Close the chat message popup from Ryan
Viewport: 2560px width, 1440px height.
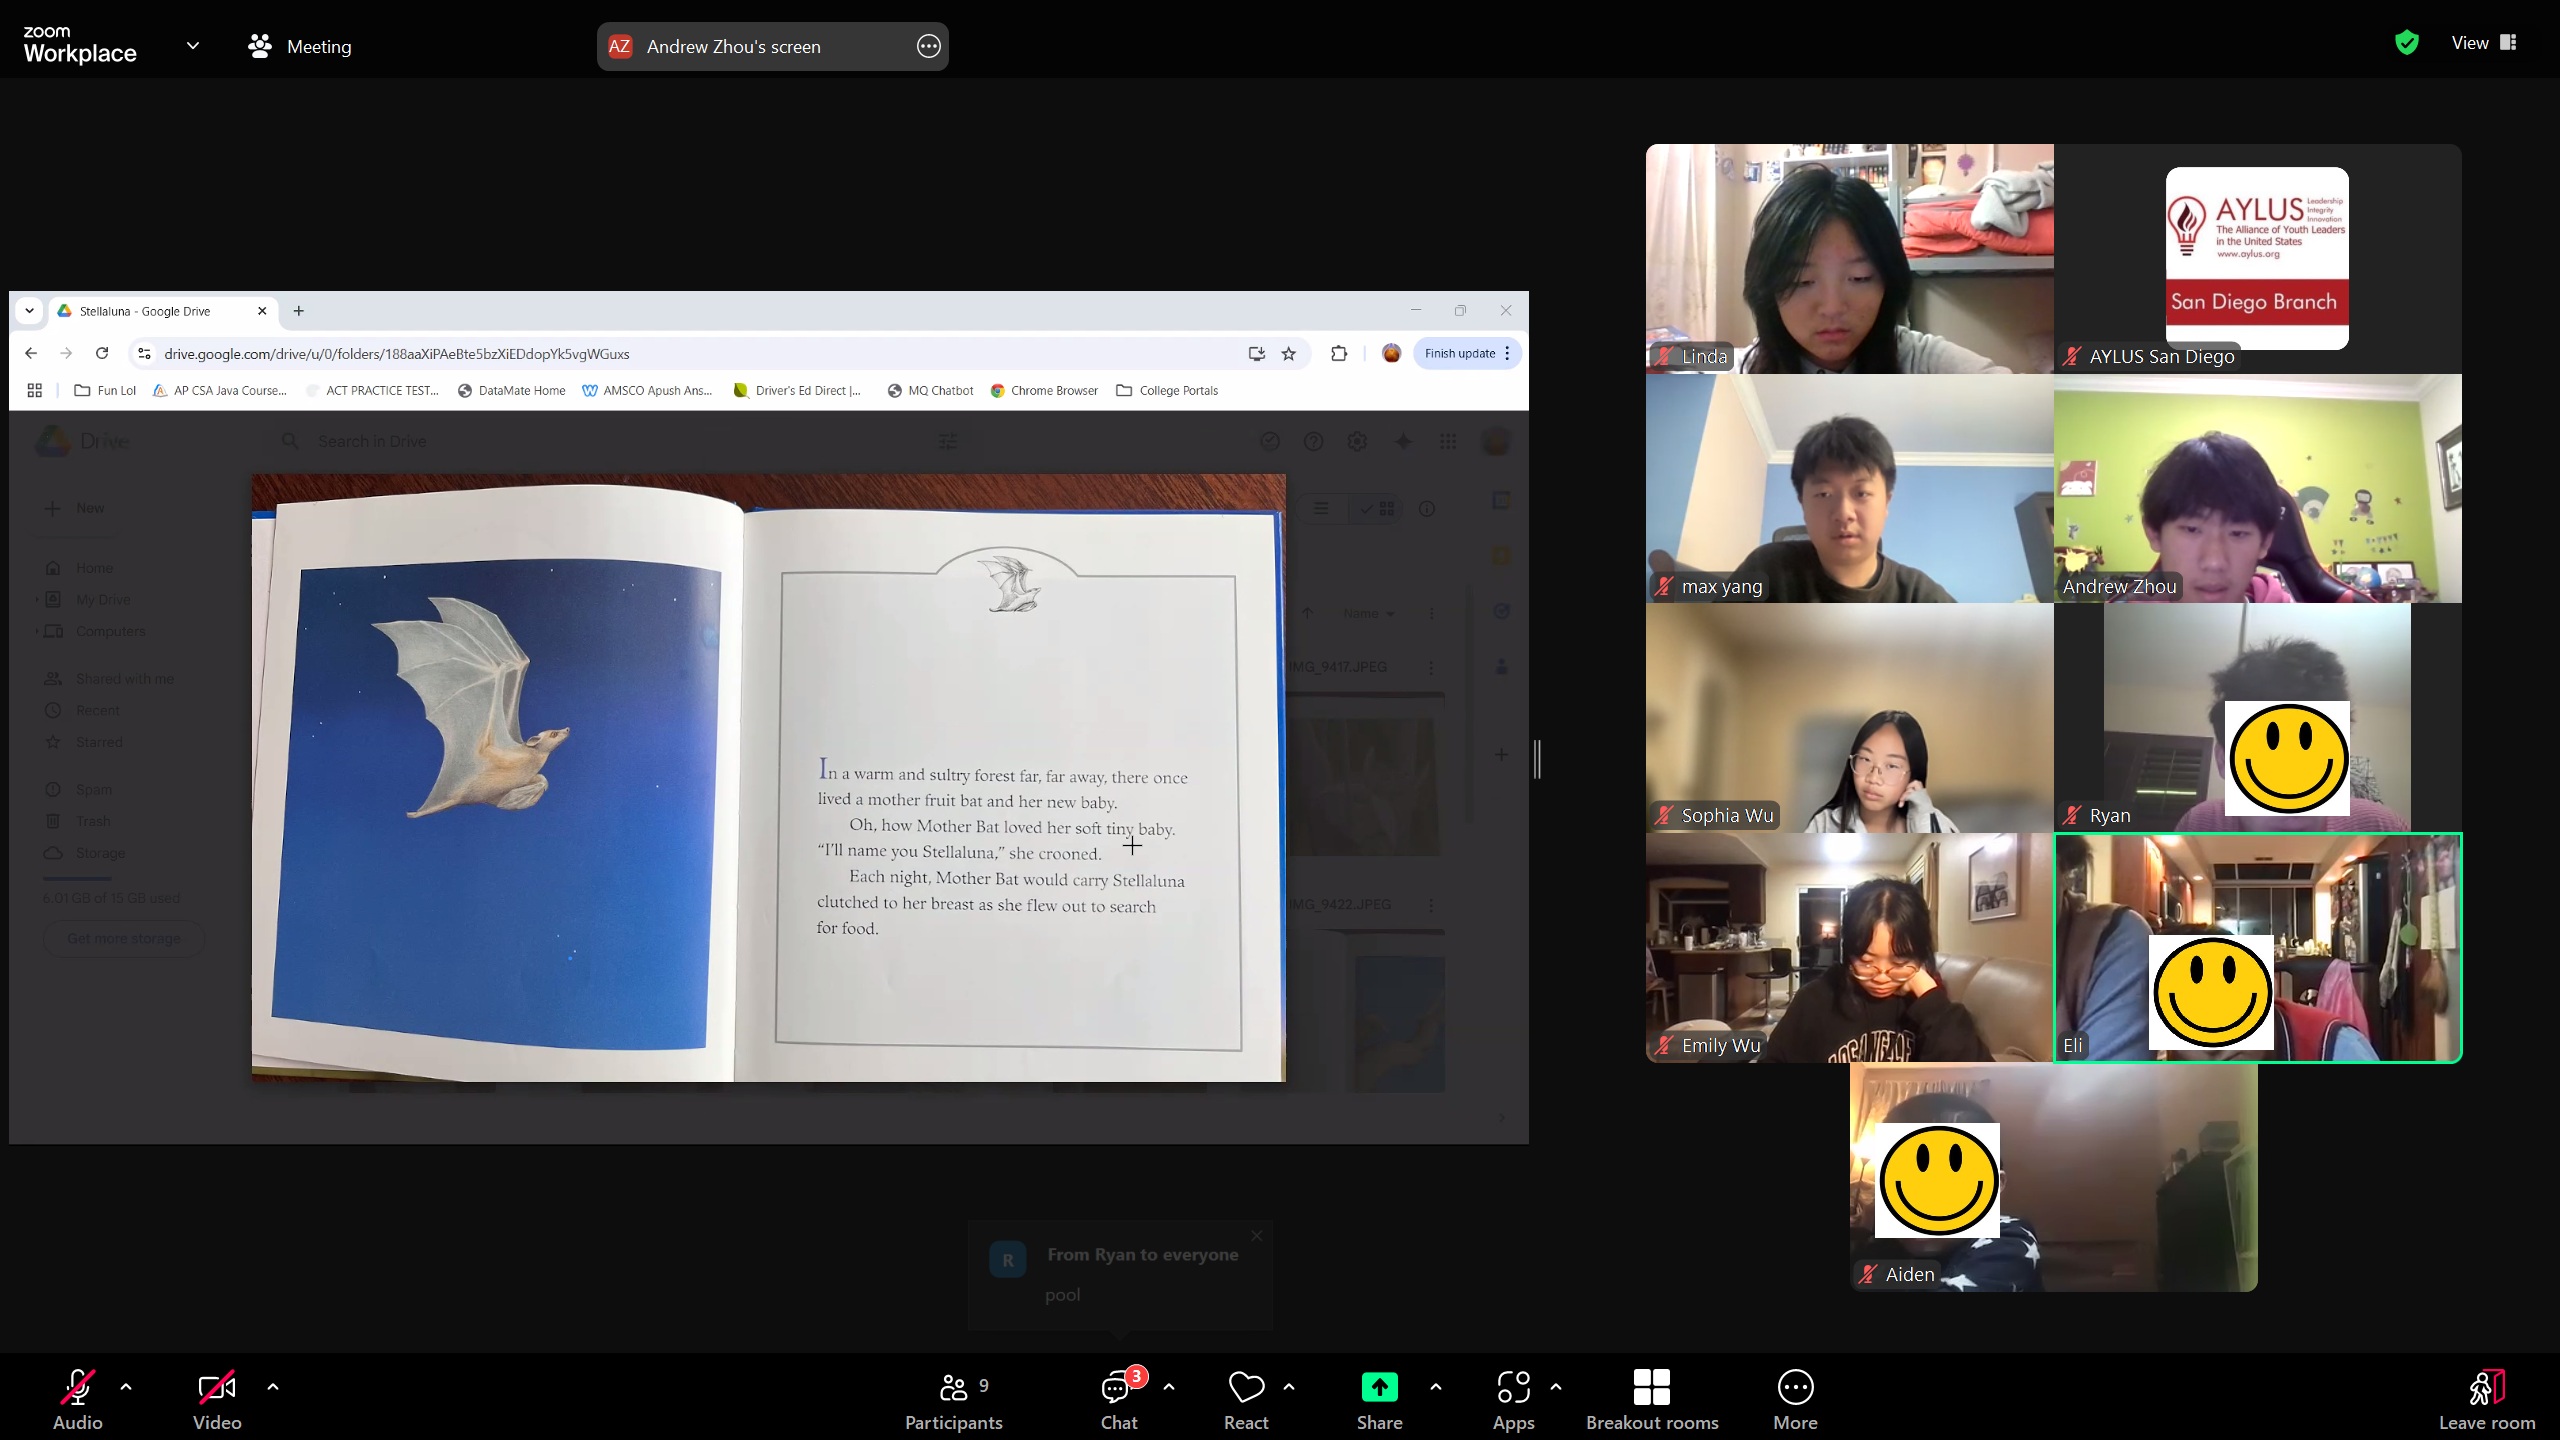[x=1257, y=1236]
